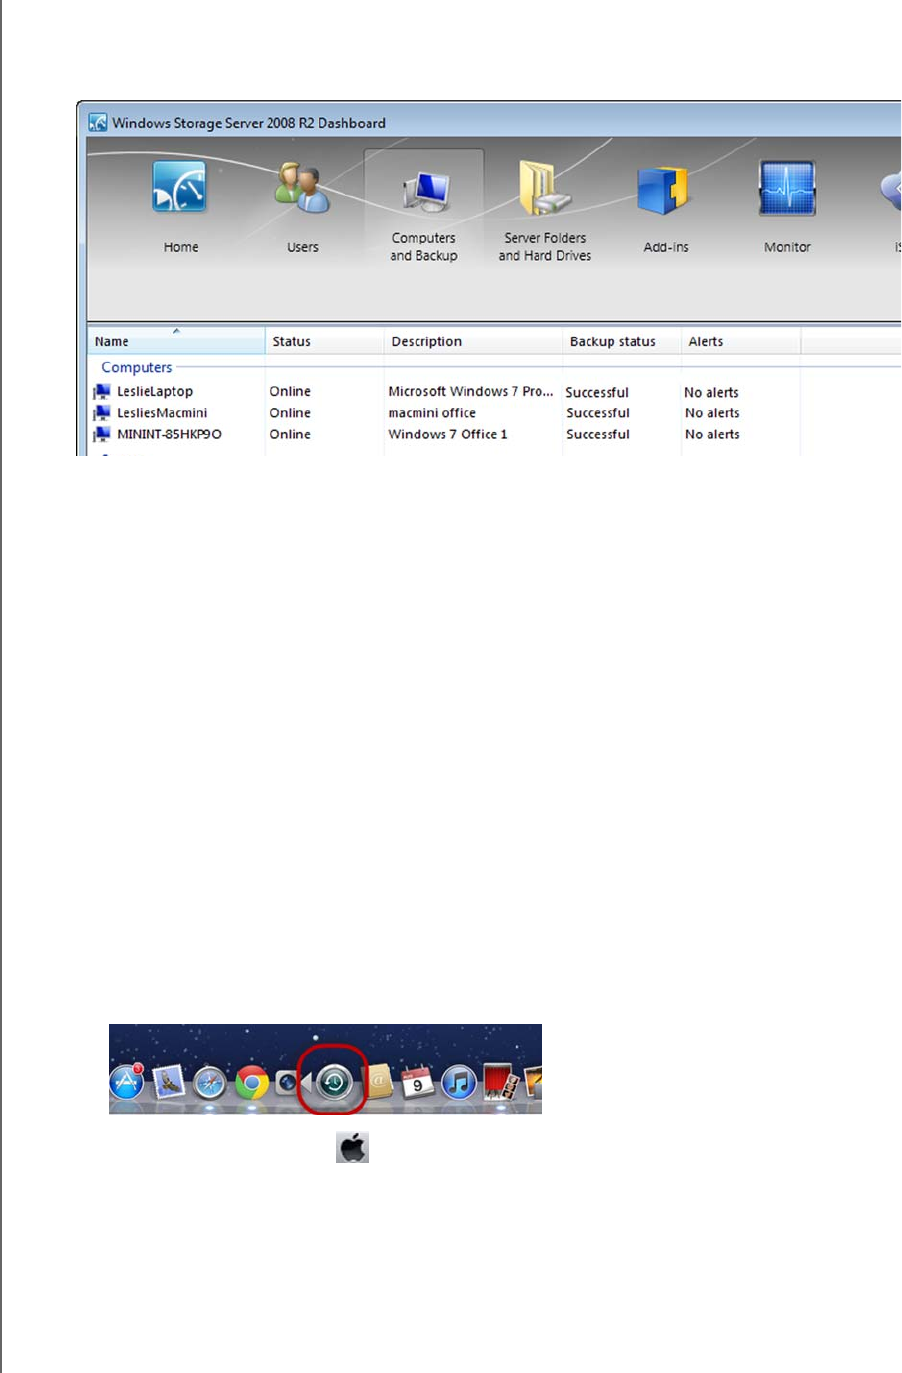Click 'No alerts' for MININT-85HKP9O
The height and width of the screenshot is (1373, 902).
(x=712, y=434)
